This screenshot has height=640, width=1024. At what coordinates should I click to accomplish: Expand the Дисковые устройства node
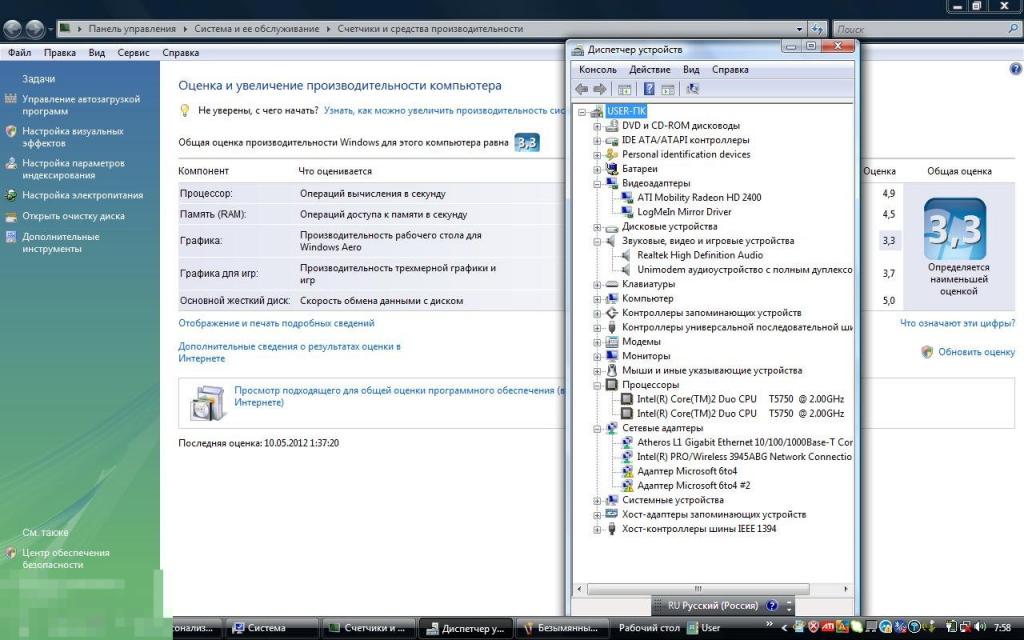click(597, 227)
